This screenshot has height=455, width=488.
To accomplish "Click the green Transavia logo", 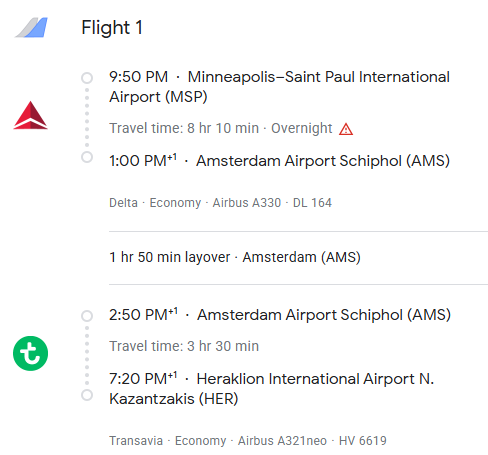I will [30, 353].
